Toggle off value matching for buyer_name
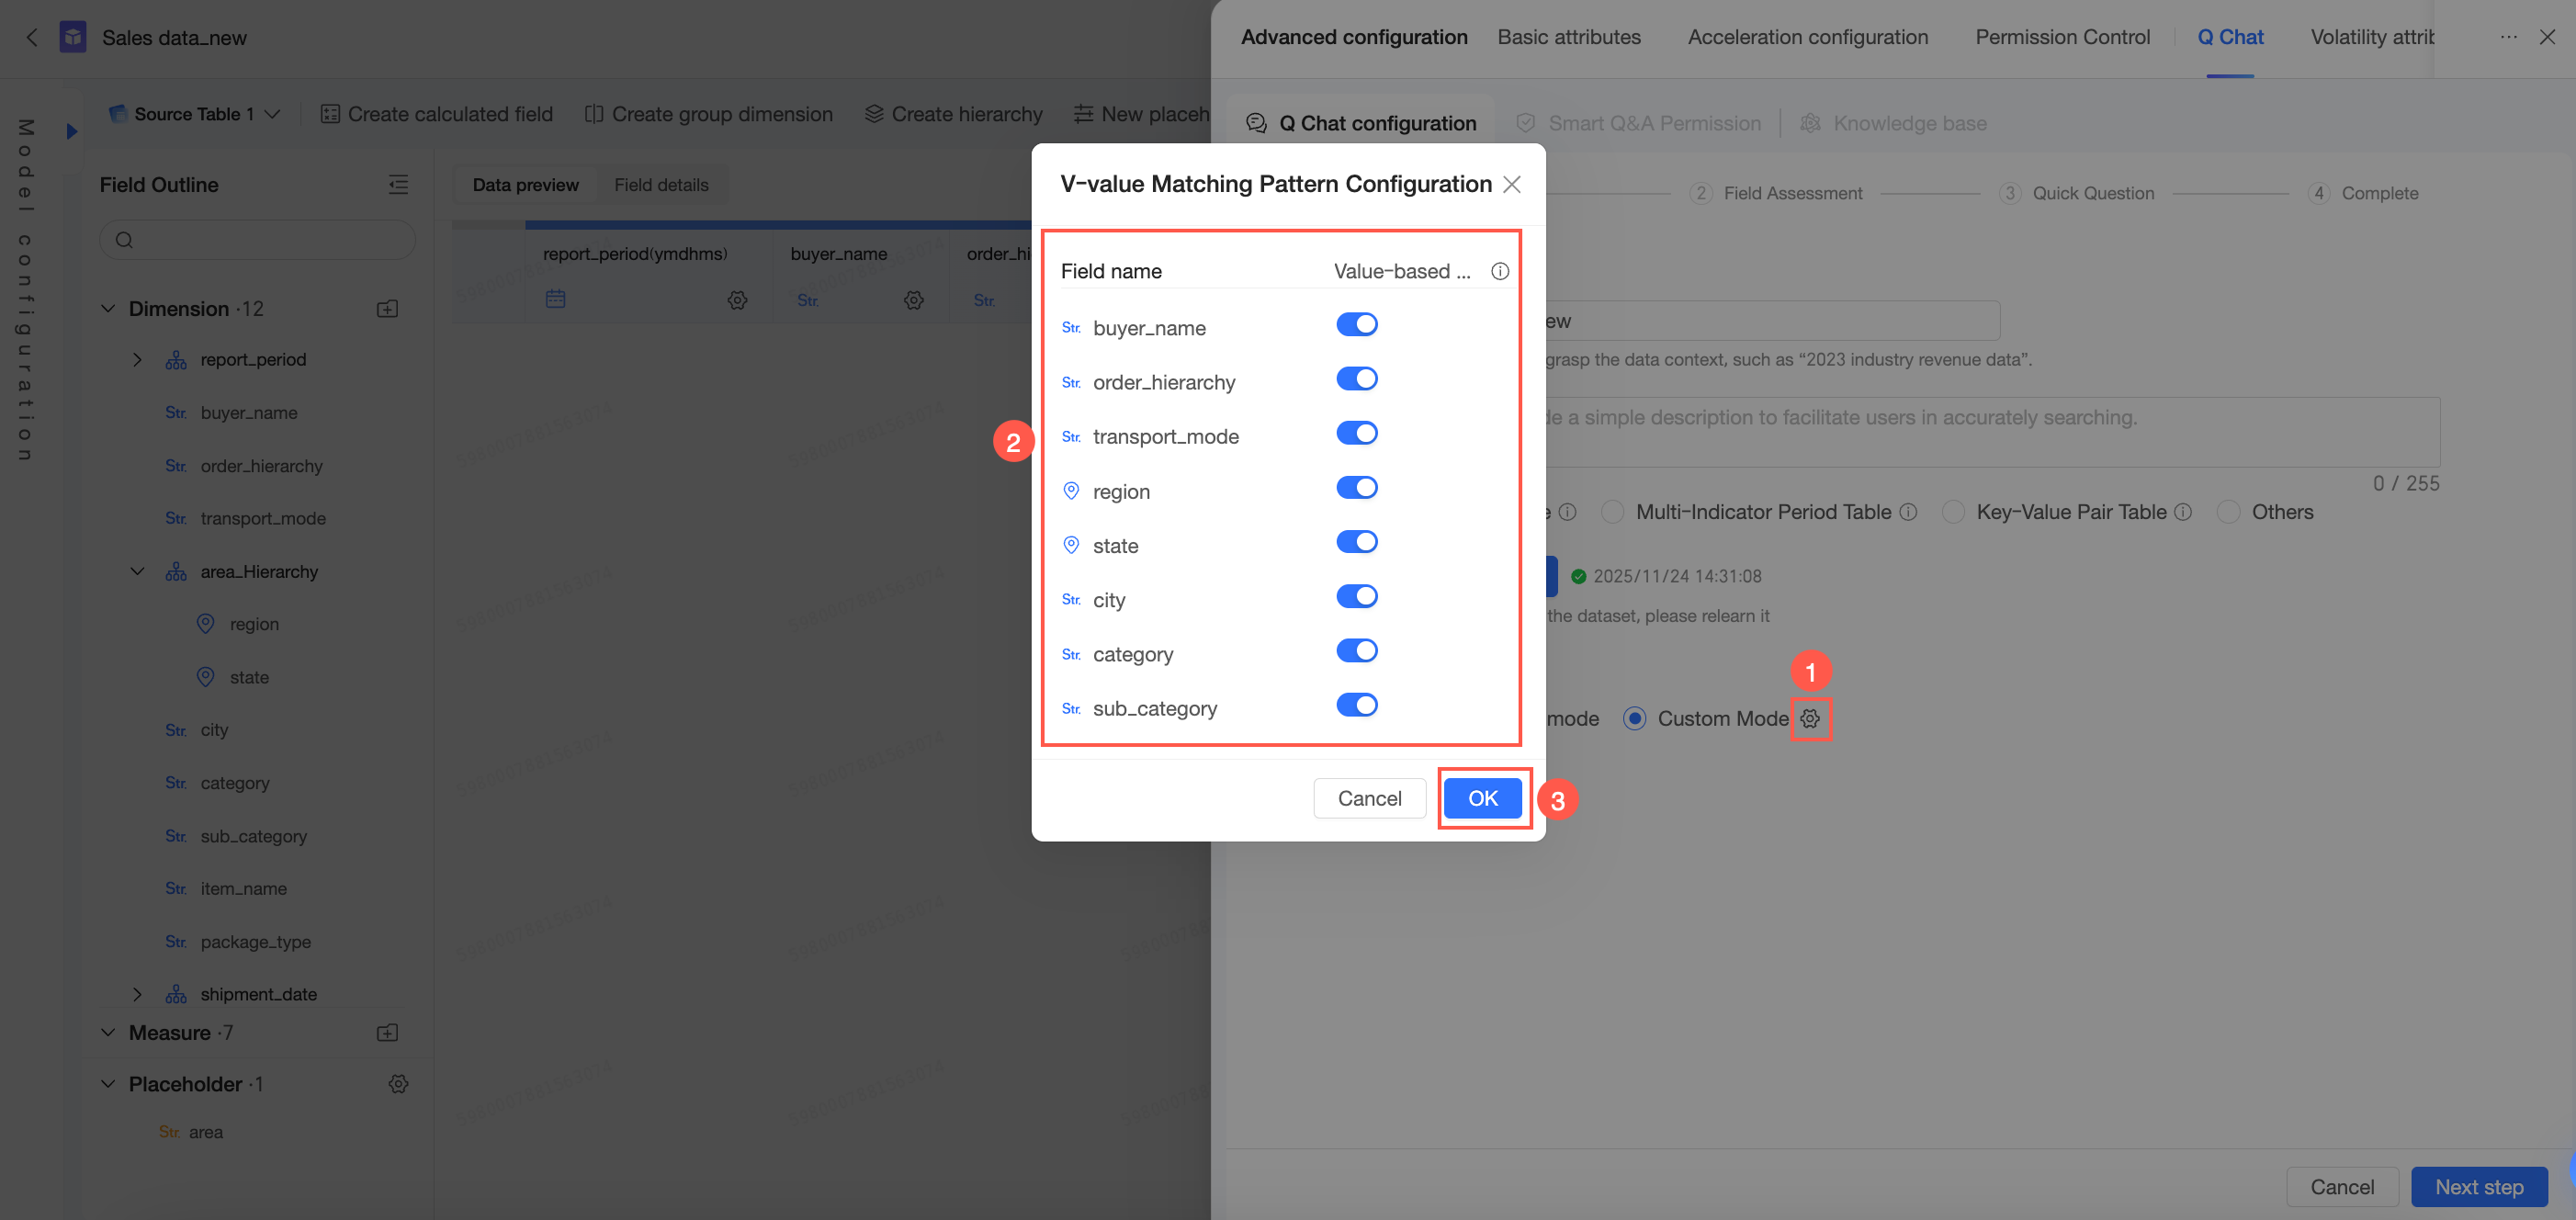Viewport: 2576px width, 1220px height. tap(1356, 325)
